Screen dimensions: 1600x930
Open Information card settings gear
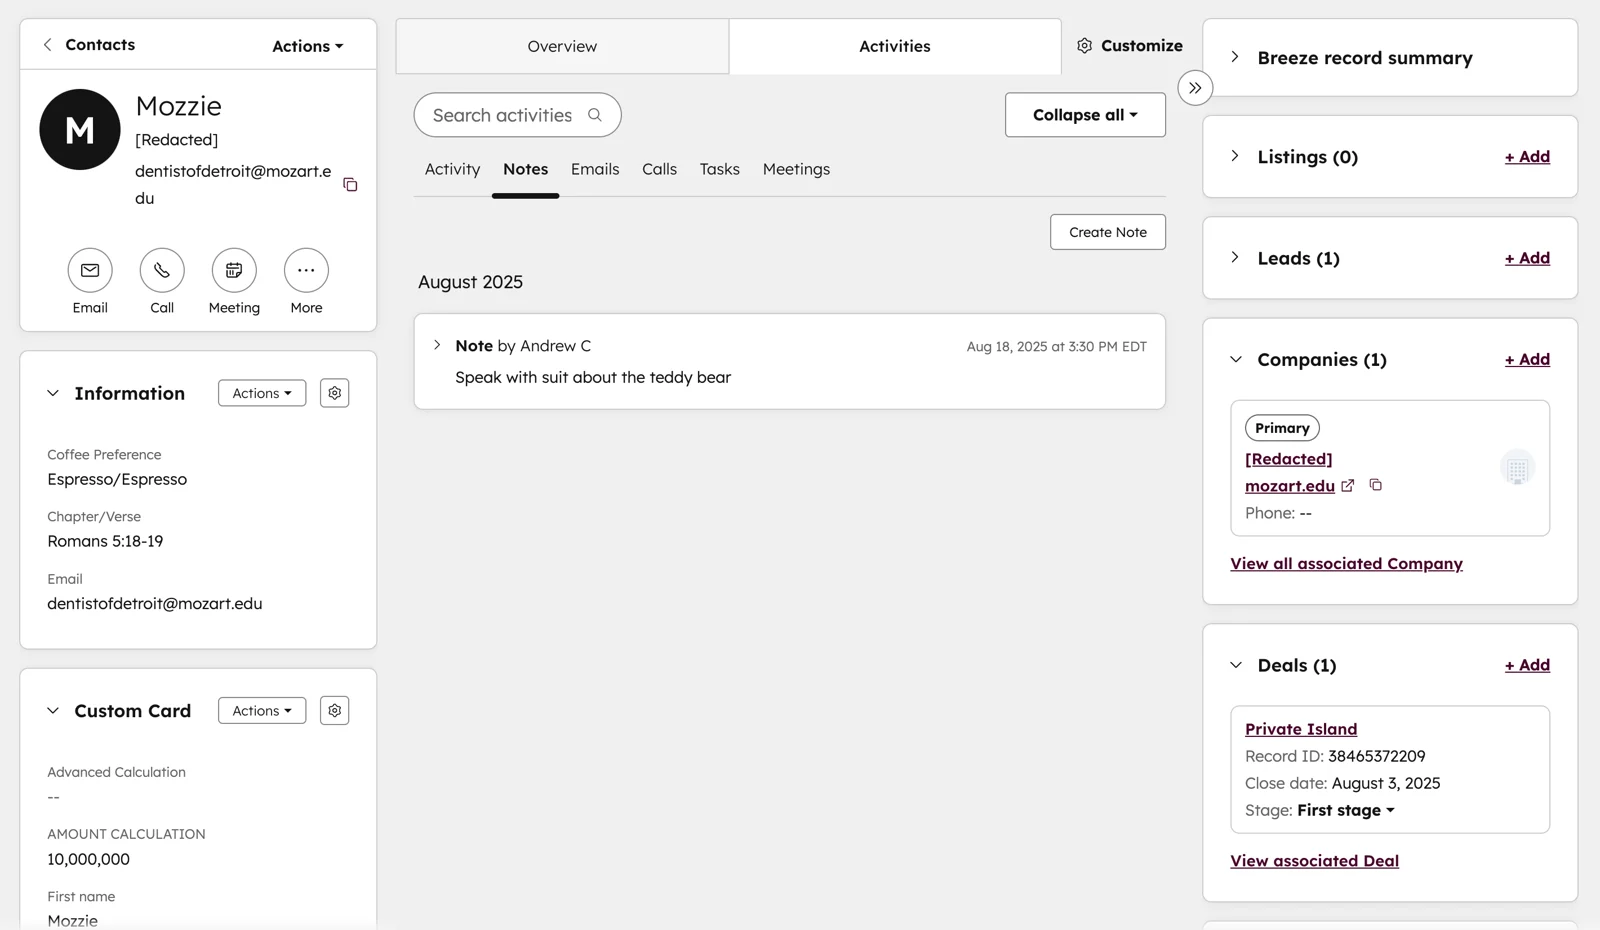[x=335, y=393]
